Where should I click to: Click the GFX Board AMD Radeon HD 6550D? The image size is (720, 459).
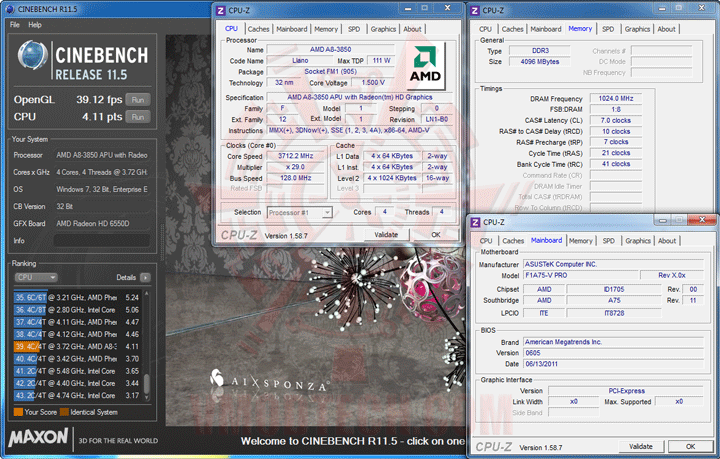click(x=102, y=224)
